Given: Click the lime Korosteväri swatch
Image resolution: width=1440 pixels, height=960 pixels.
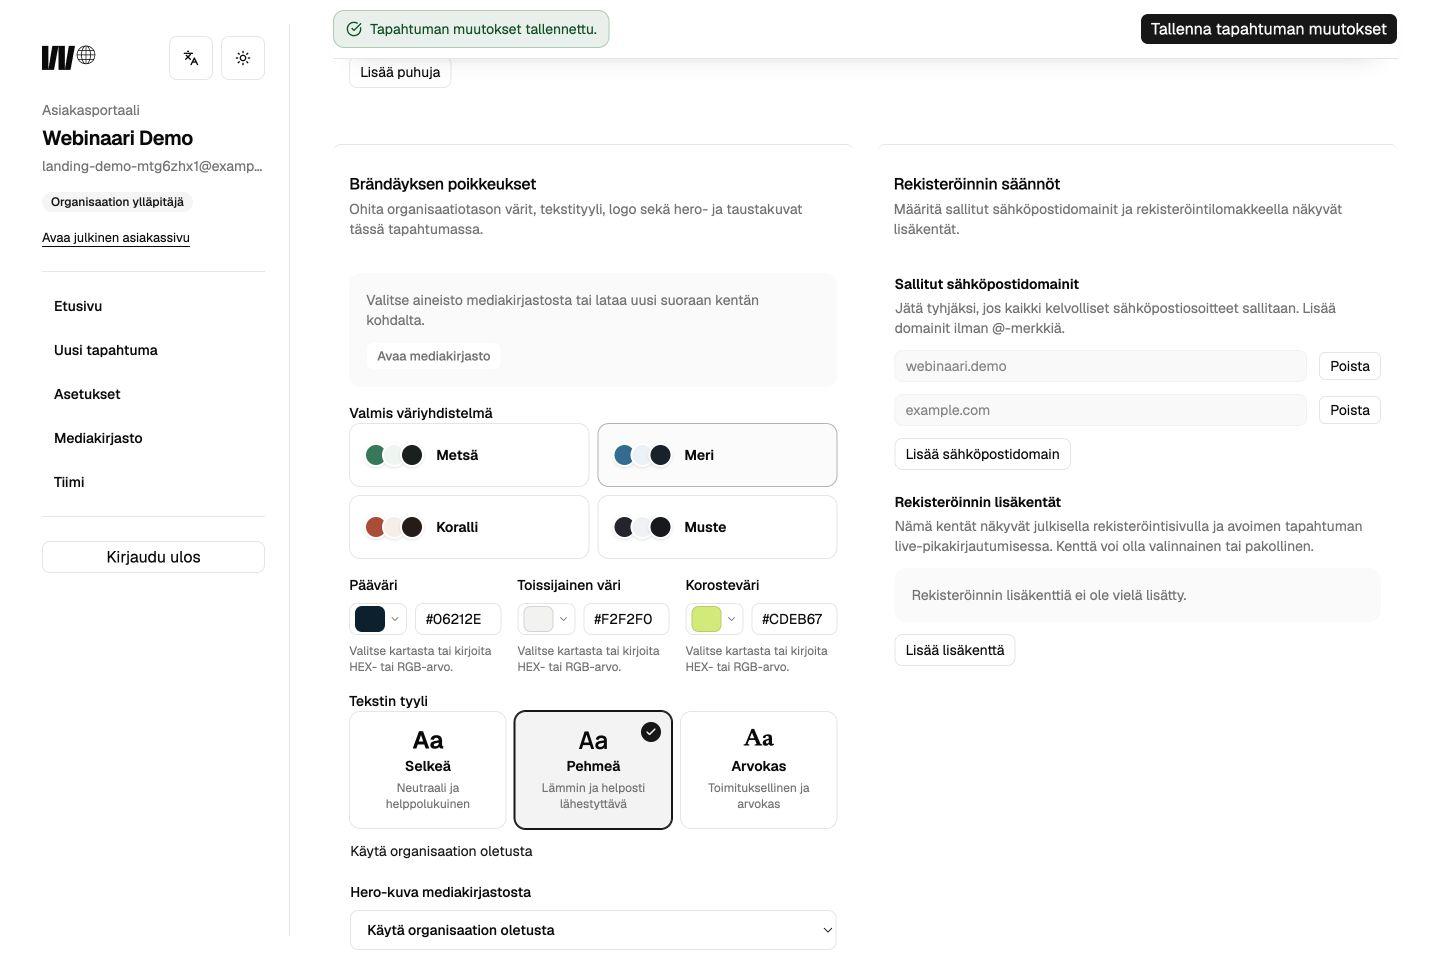Looking at the screenshot, I should (x=706, y=619).
